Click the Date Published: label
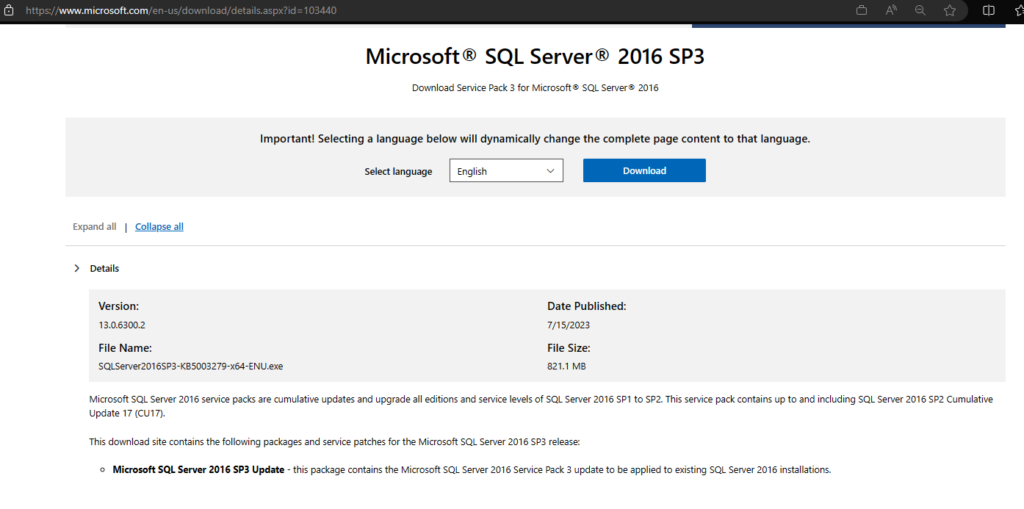 [x=586, y=306]
